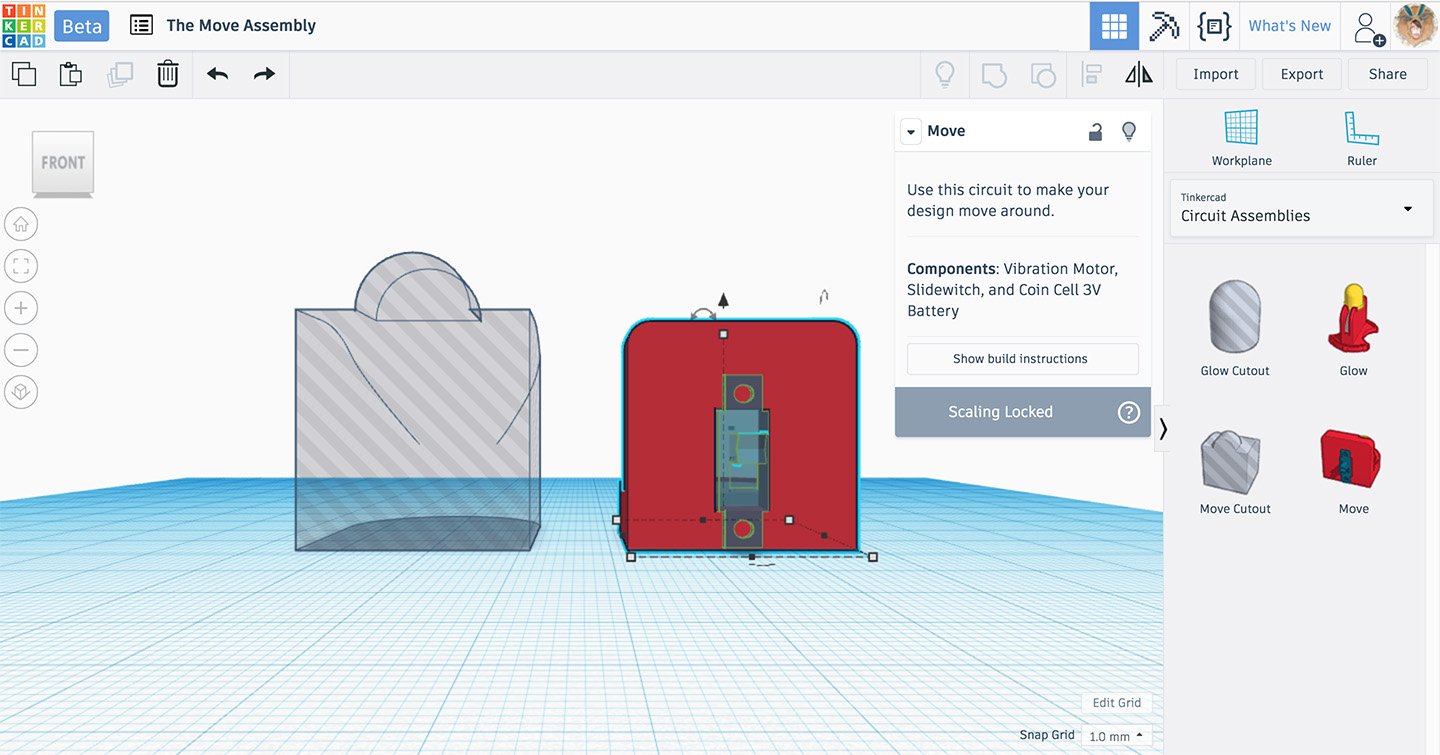Open the Blocks pickaxe view
Image resolution: width=1440 pixels, height=755 pixels.
[1164, 26]
